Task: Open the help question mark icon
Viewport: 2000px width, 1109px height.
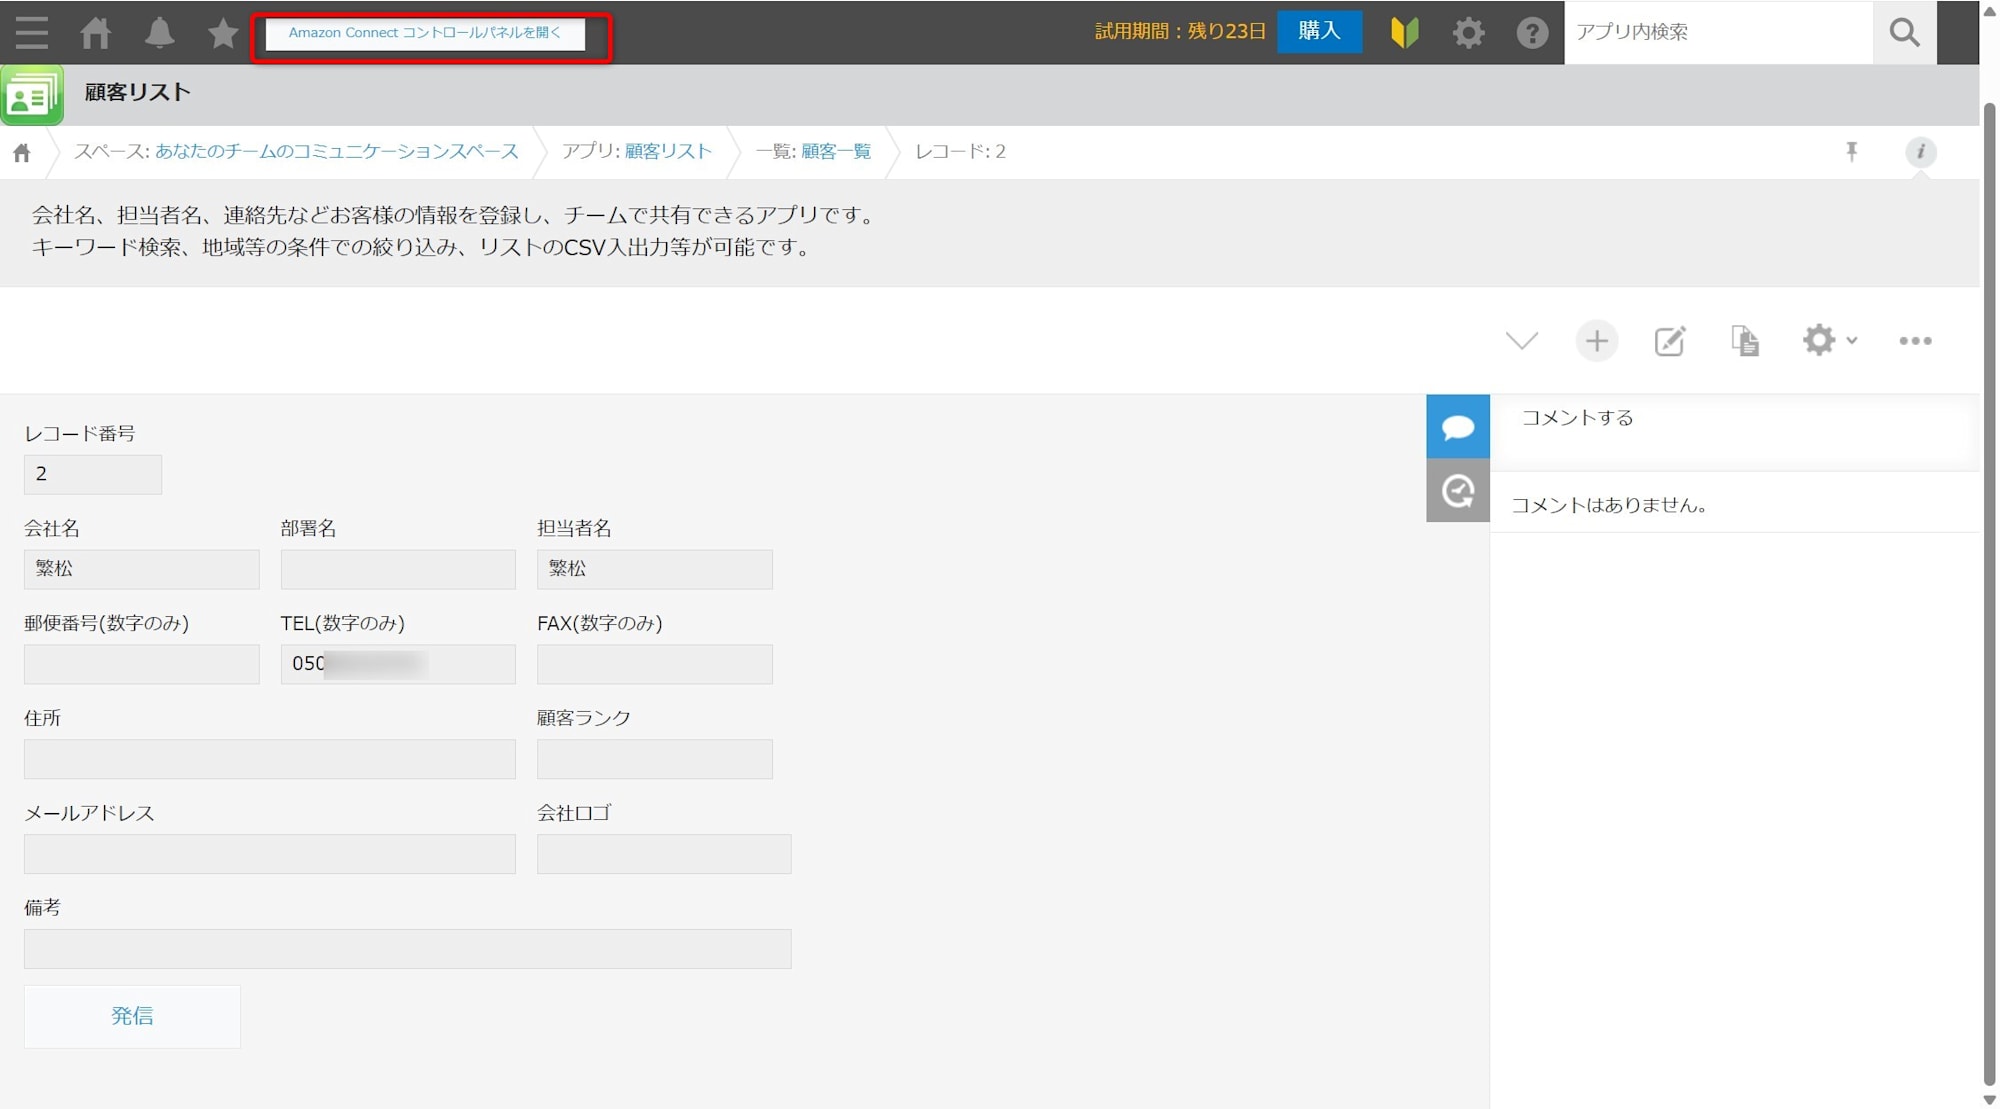Action: point(1531,32)
